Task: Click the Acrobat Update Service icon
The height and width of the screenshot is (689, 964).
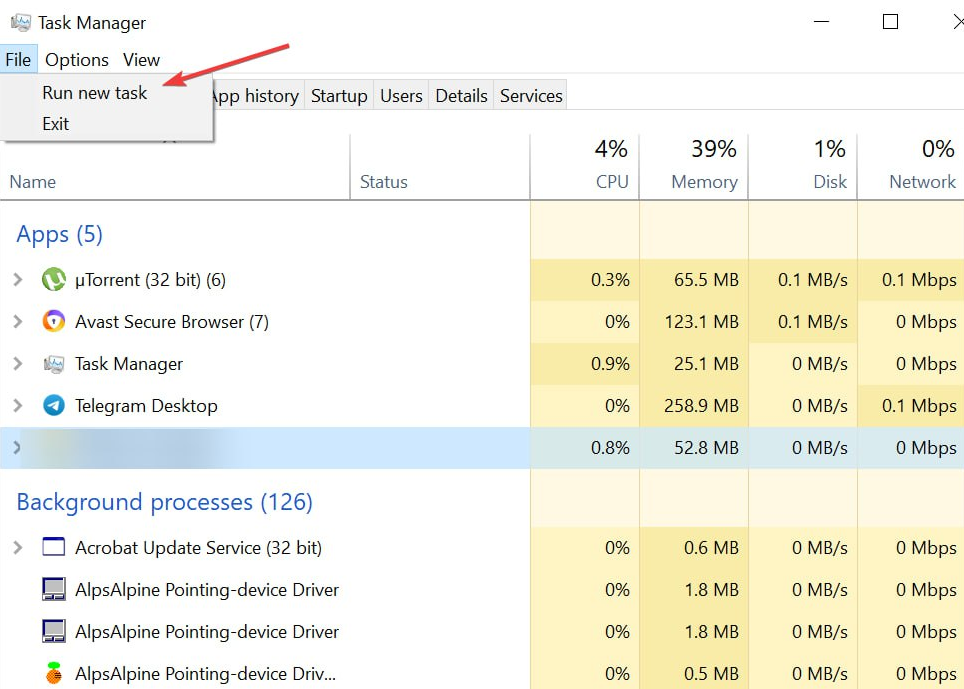Action: point(53,546)
